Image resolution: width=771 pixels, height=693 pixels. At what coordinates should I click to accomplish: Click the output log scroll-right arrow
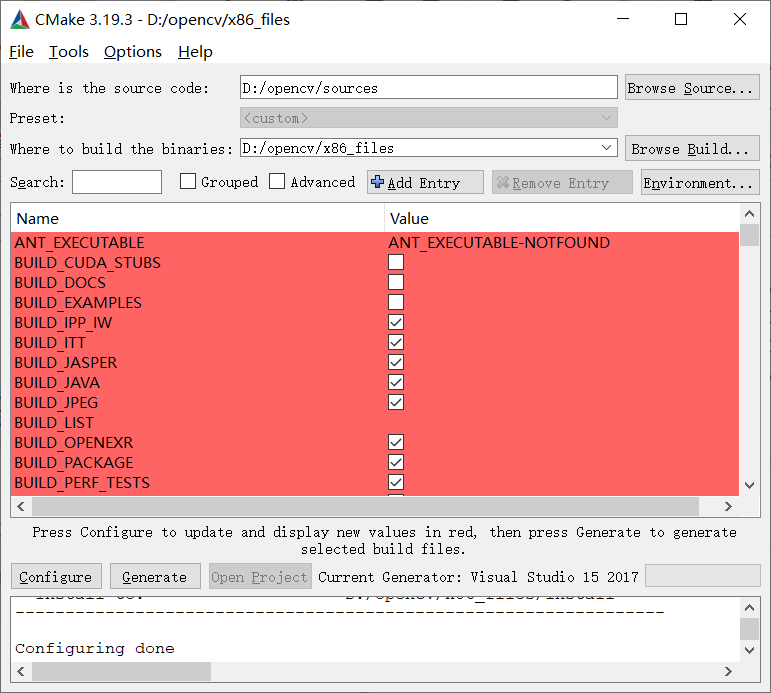pos(729,671)
